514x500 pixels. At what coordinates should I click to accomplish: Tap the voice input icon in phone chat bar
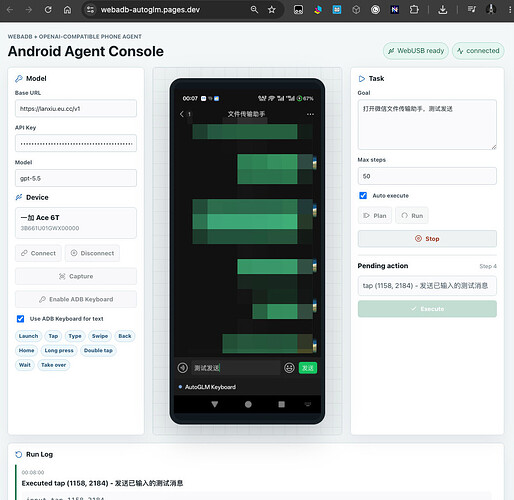click(x=182, y=368)
